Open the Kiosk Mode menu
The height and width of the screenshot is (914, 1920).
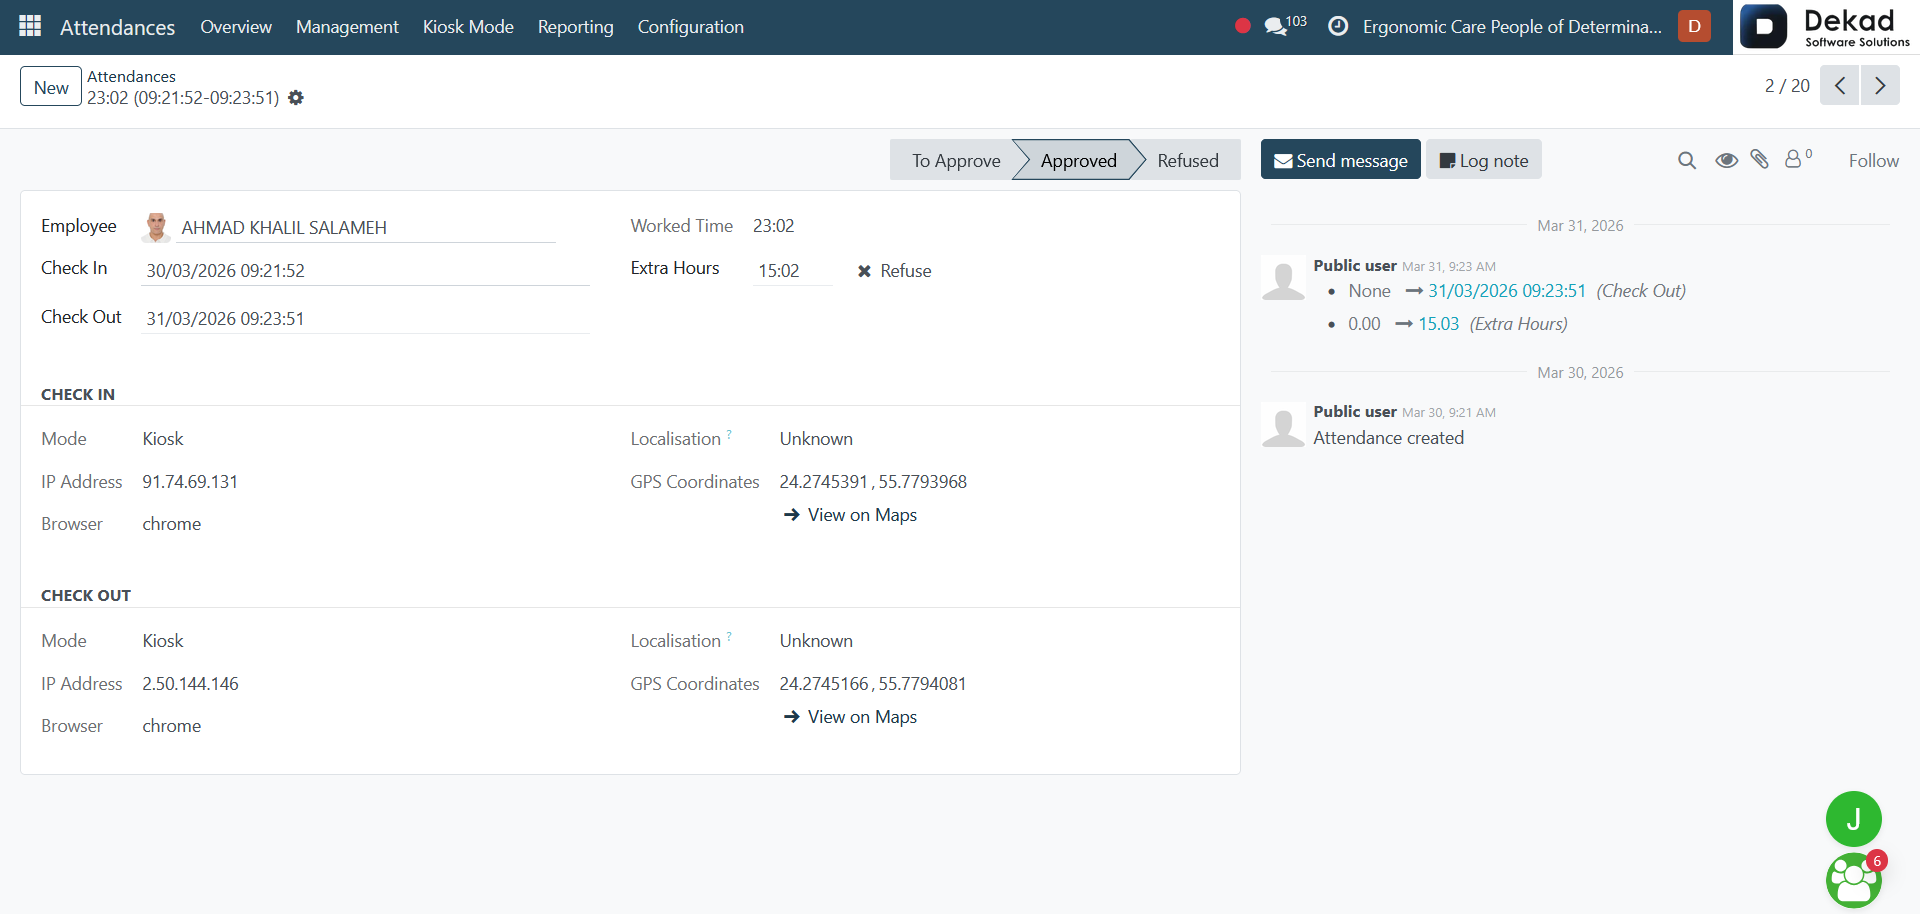pyautogui.click(x=468, y=27)
